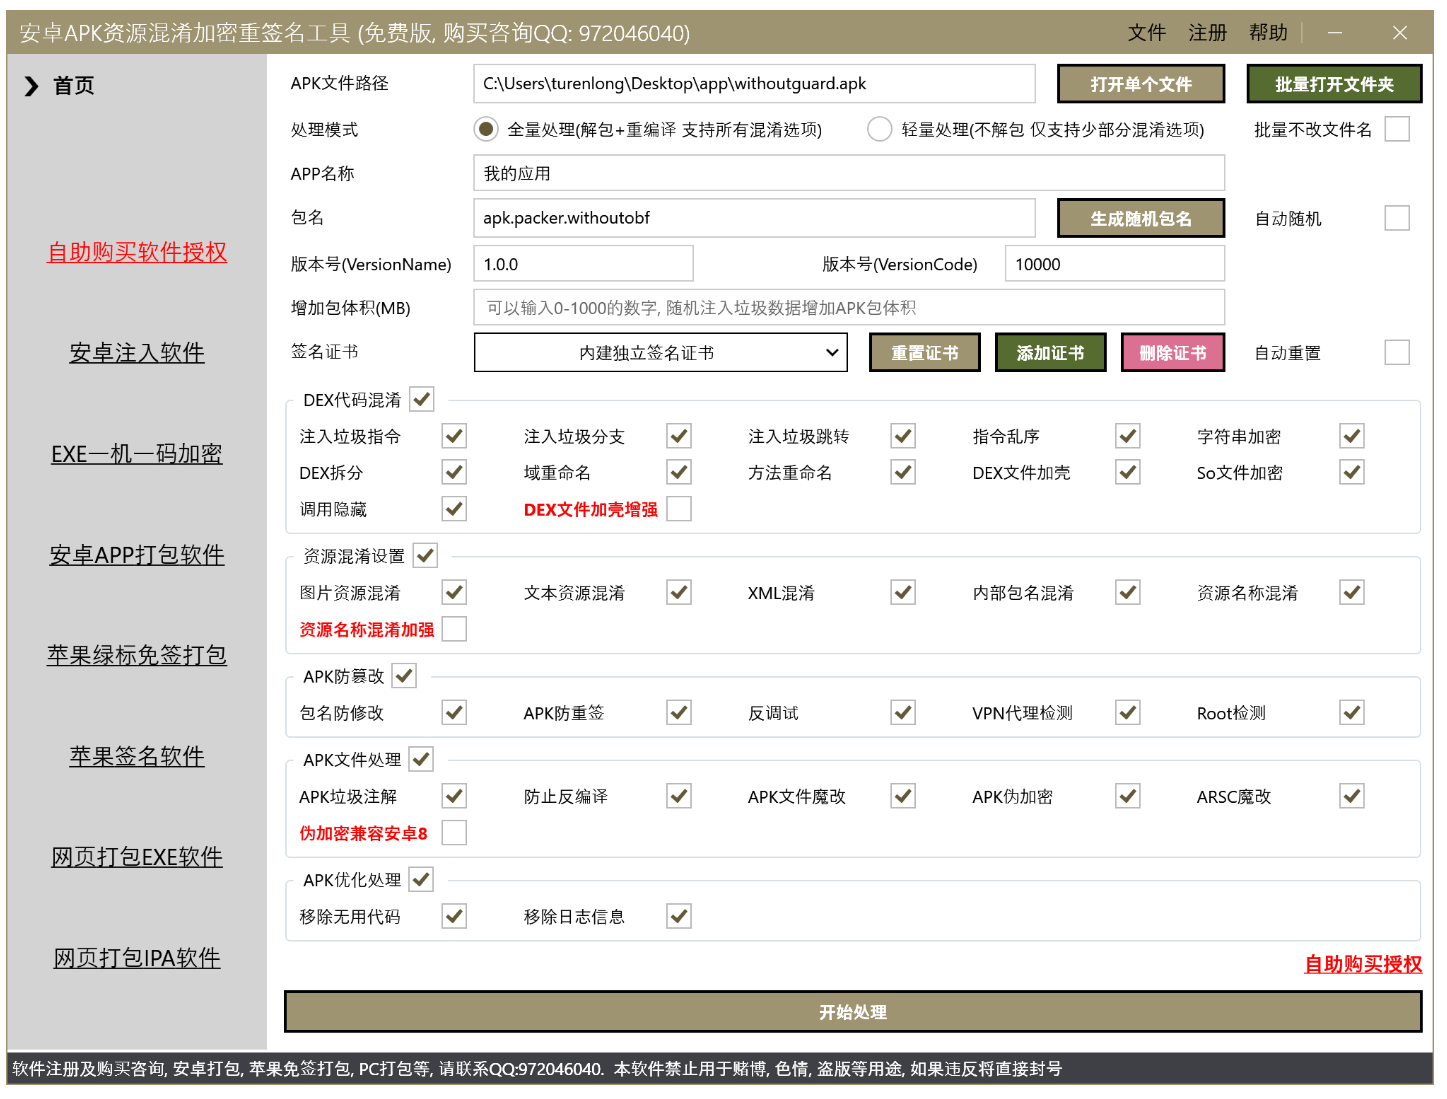Click 生成随机包名 to generate random package name
Screen dimensions: 1447x1099
(x=1140, y=218)
